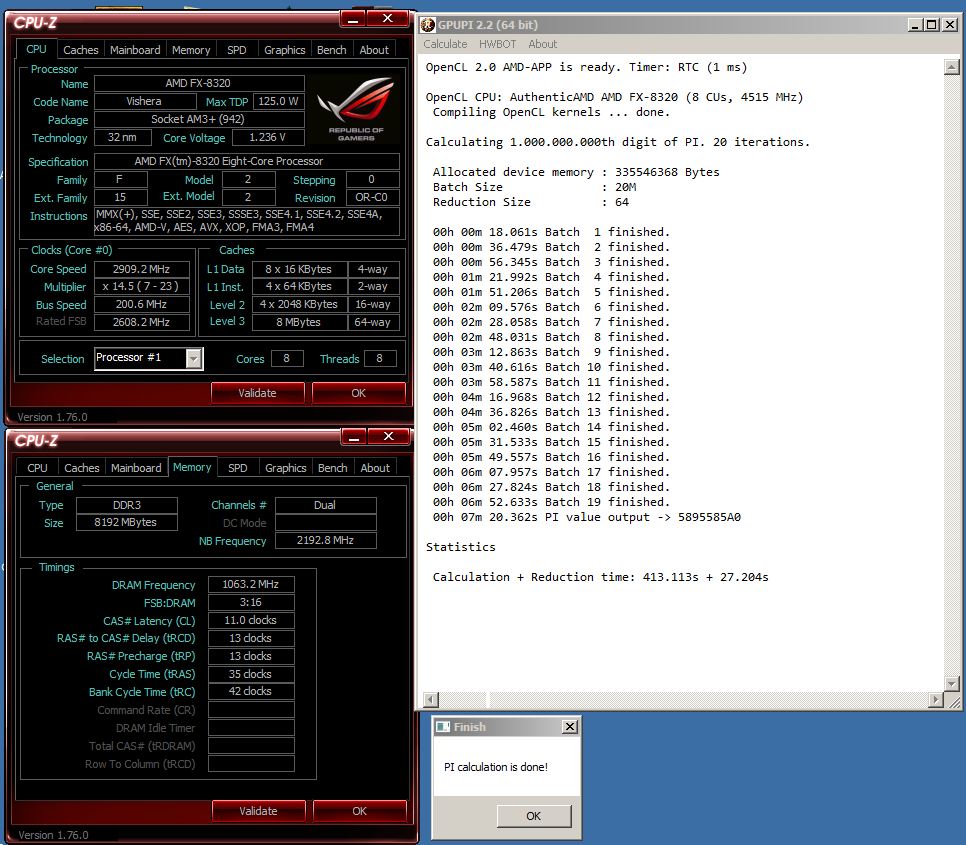Click the Rated FSB value 2608.2 MHz
Viewport: 966px width, 845px height.
(x=141, y=322)
